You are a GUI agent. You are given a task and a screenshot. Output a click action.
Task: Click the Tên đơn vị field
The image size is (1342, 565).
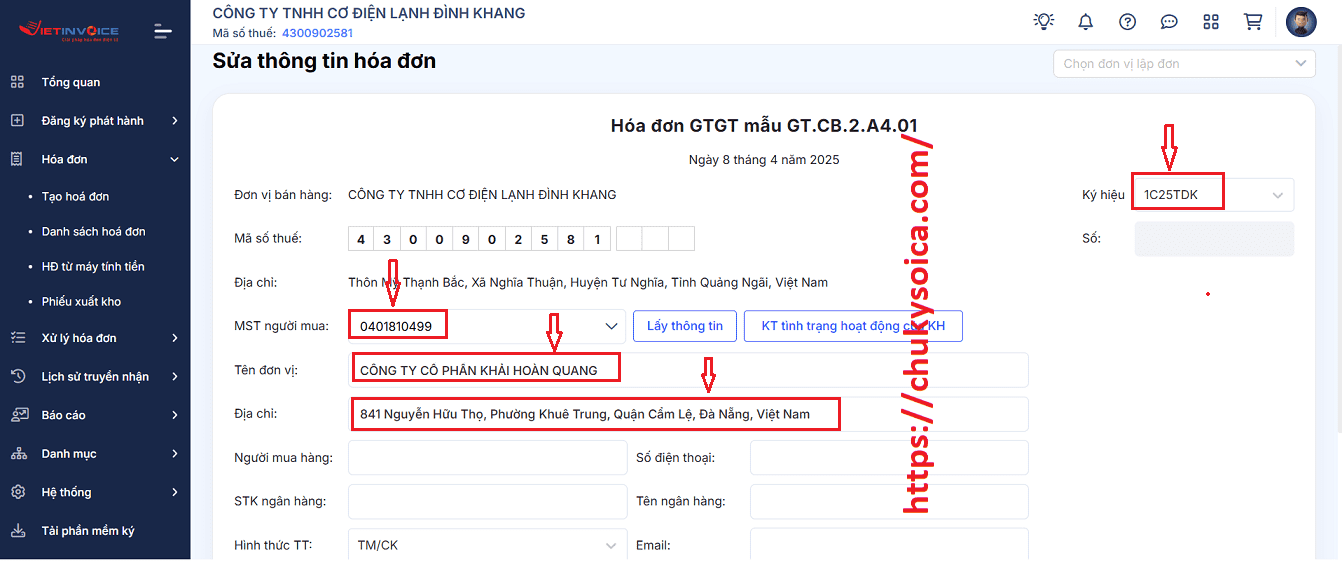point(688,370)
